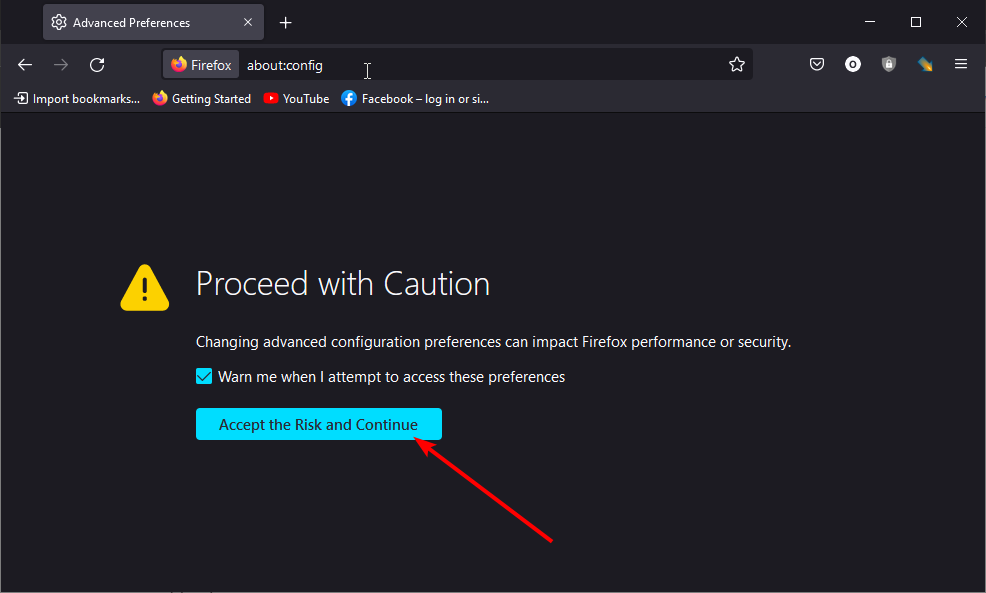The height and width of the screenshot is (593, 986).
Task: Open the YouTube bookmark
Action: [296, 99]
